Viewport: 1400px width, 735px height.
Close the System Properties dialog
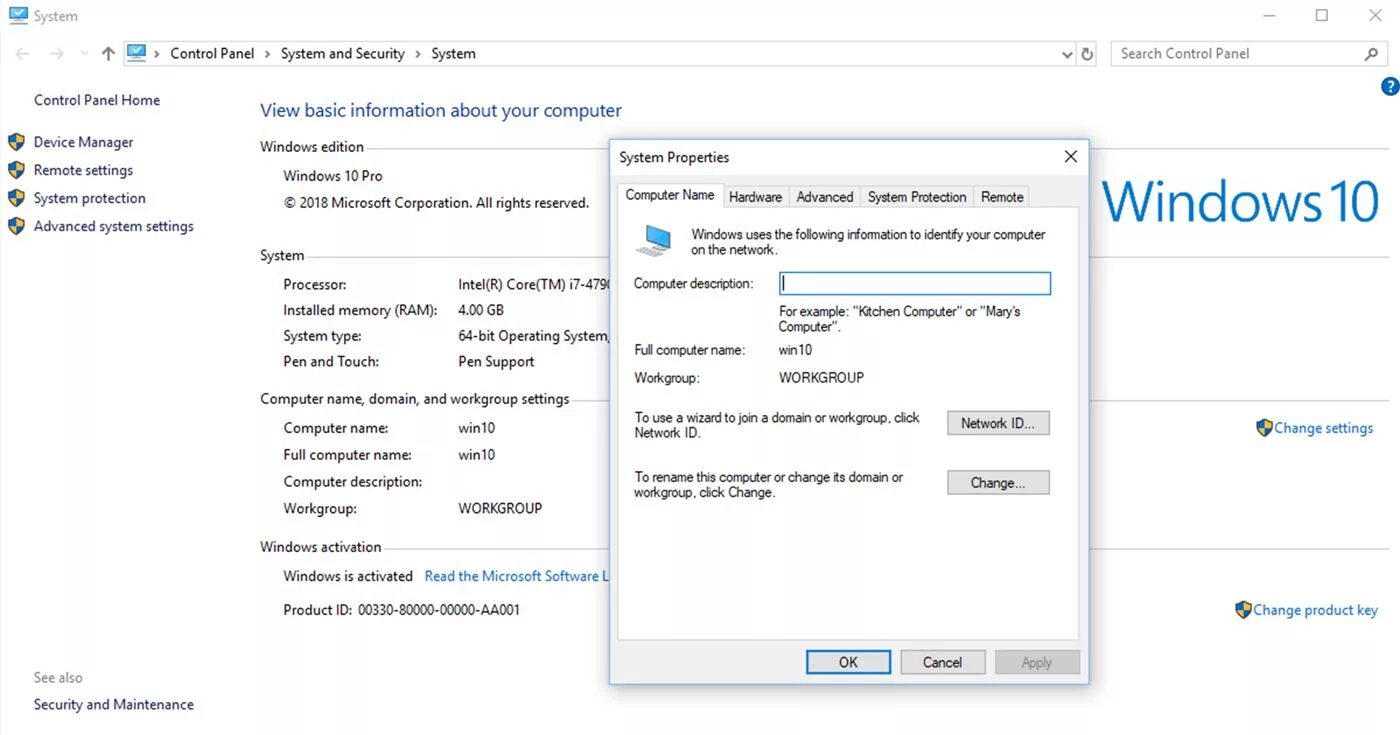pos(1070,157)
